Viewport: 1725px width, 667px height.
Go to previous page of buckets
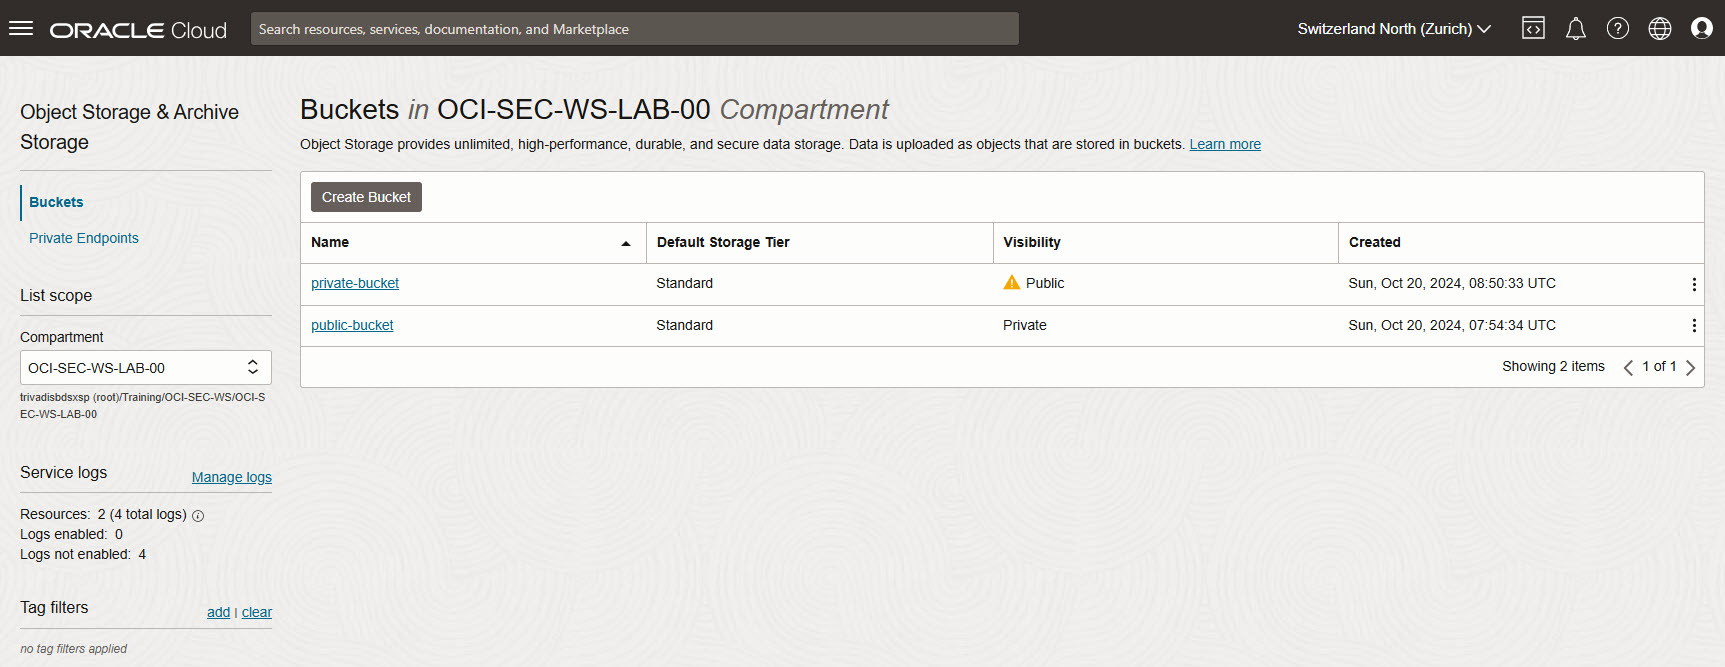(1628, 367)
